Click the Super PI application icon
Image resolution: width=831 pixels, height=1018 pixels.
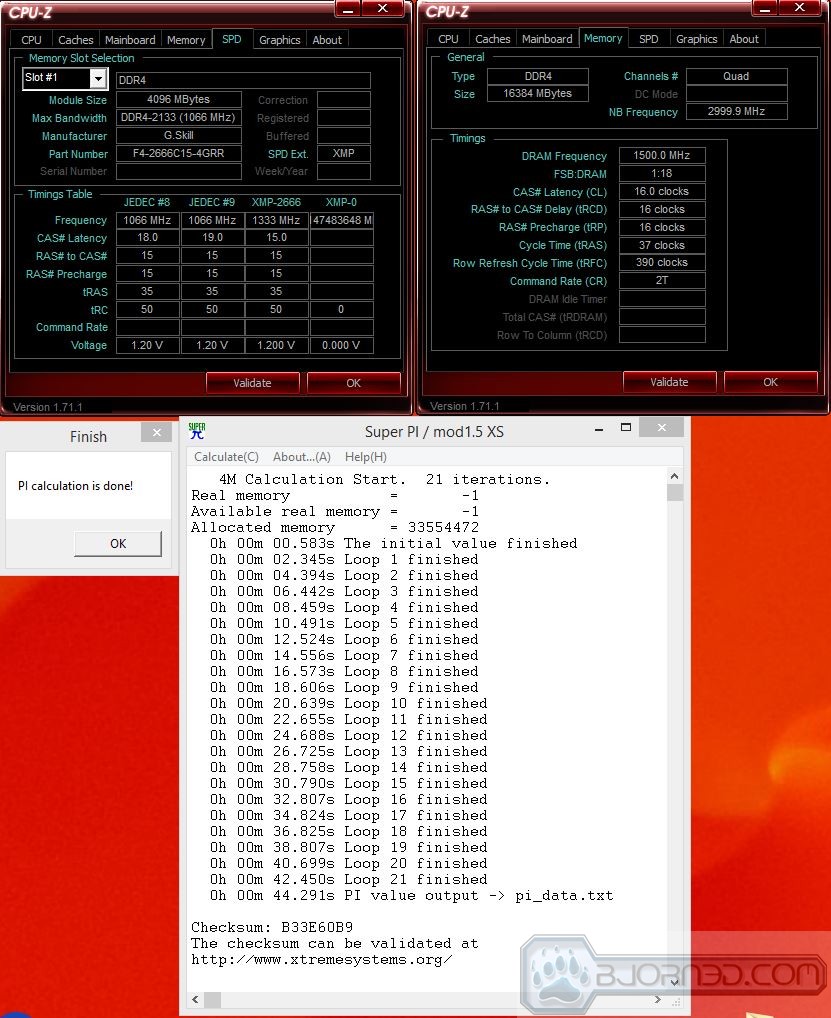(197, 430)
